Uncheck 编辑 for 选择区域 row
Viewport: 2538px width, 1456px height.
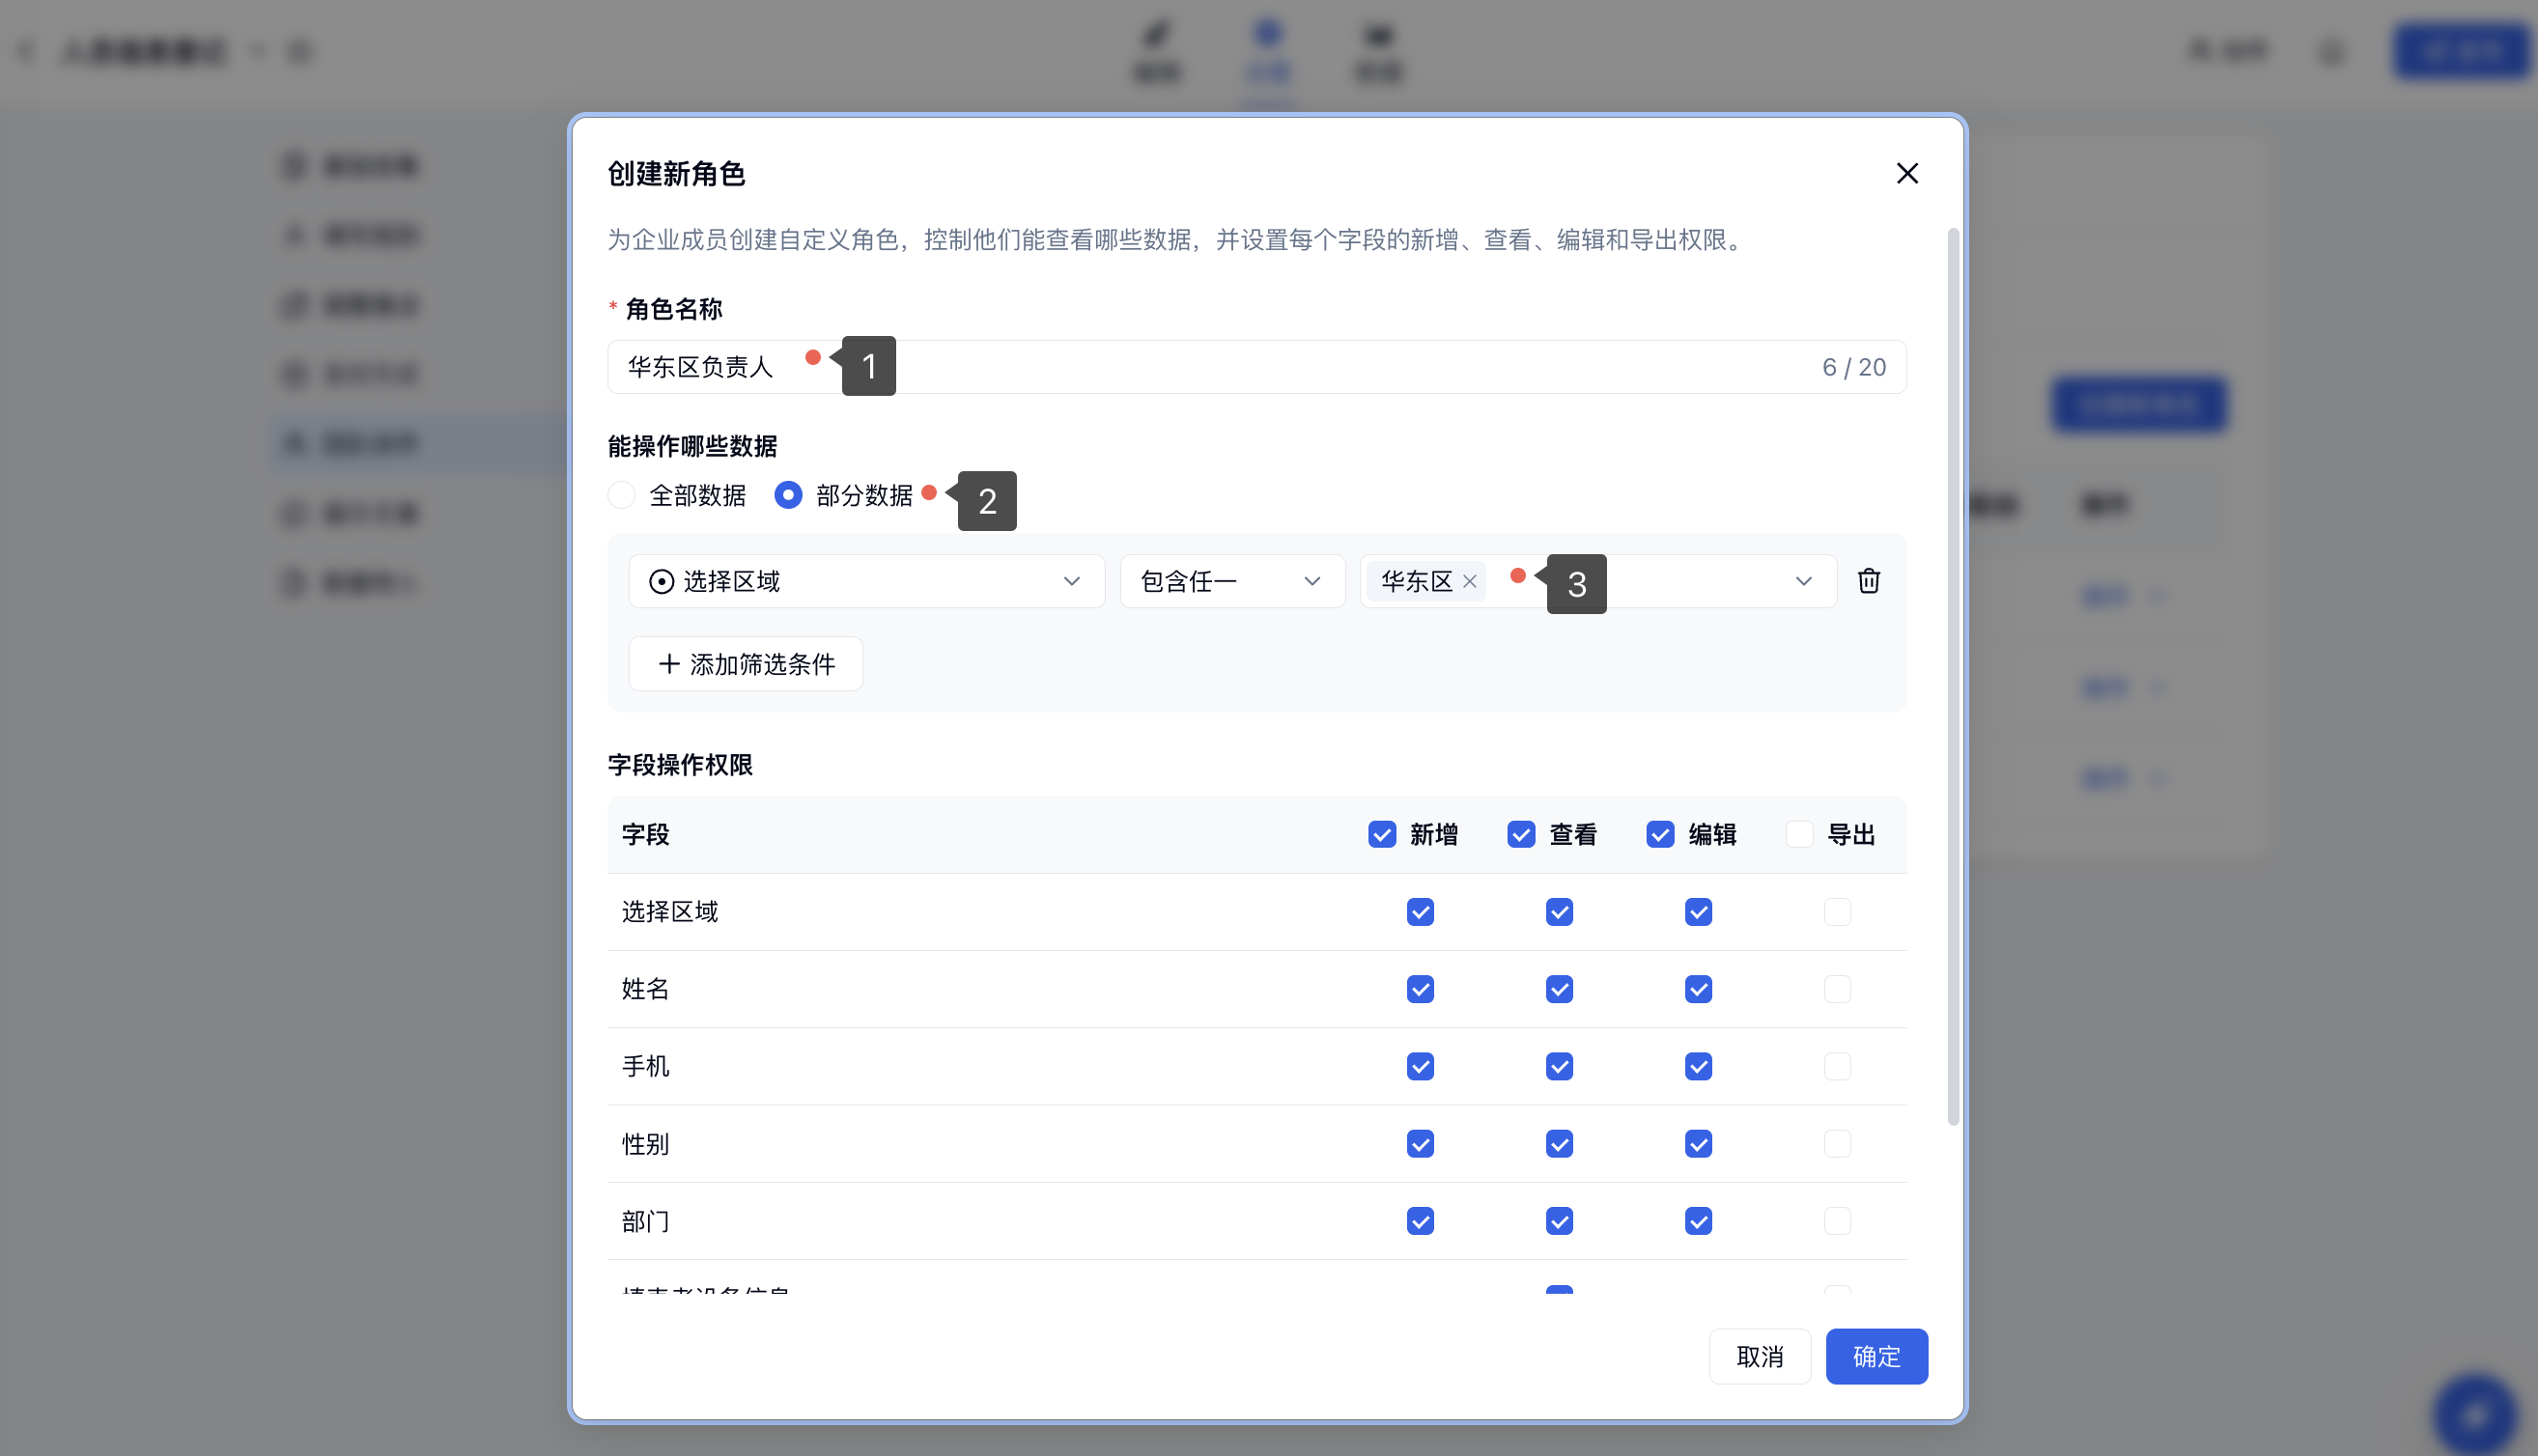coord(1698,912)
